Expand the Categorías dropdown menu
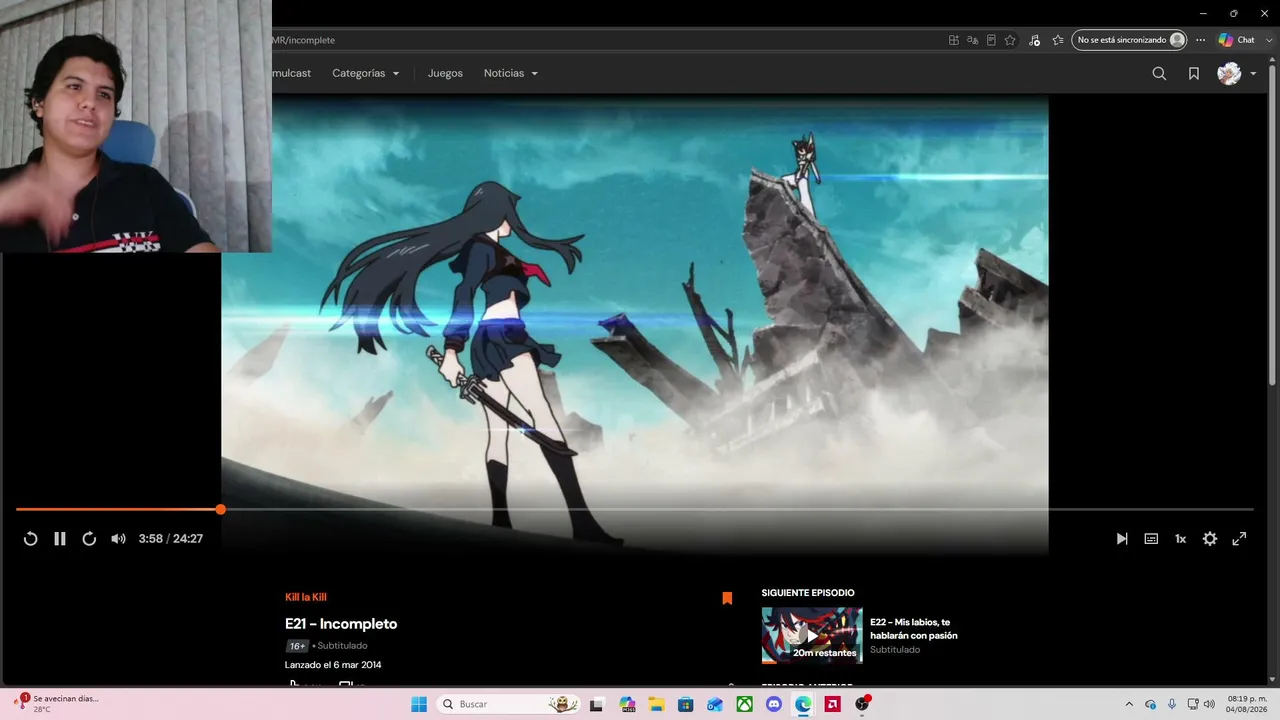Image resolution: width=1280 pixels, height=720 pixels. click(366, 73)
